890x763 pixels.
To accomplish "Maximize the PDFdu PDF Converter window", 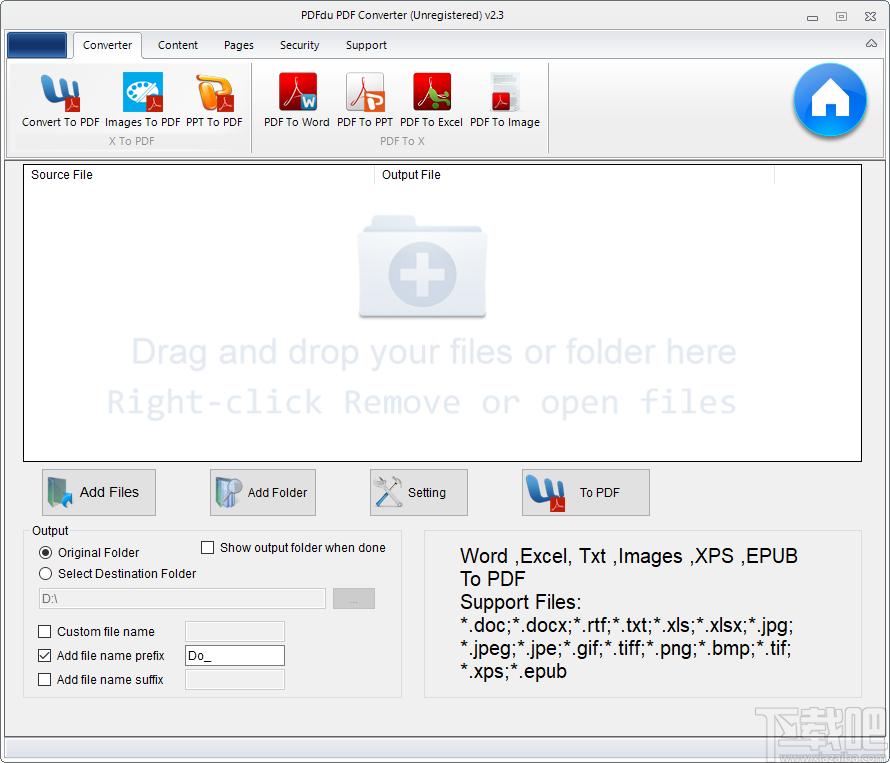I will tap(841, 16).
